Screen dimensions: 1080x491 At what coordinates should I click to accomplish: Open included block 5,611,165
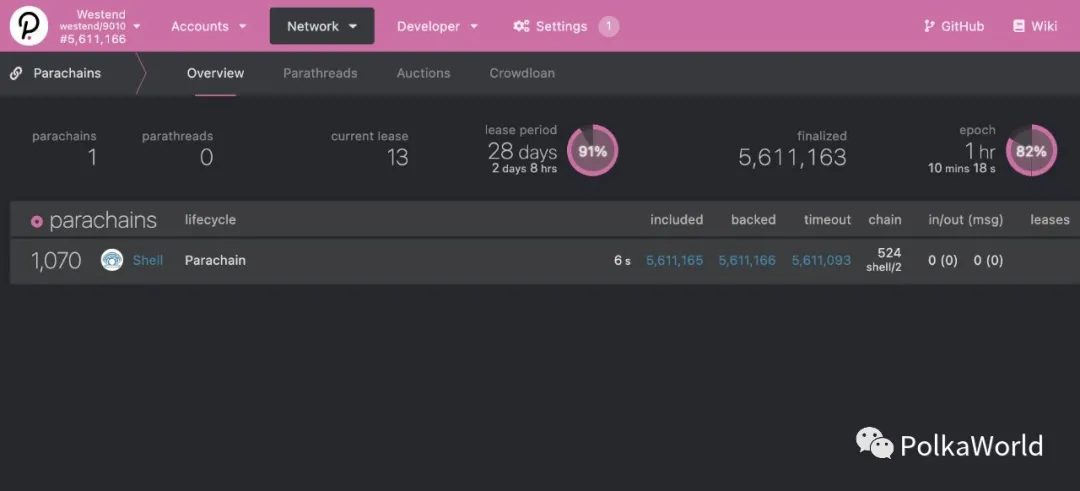pos(674,260)
